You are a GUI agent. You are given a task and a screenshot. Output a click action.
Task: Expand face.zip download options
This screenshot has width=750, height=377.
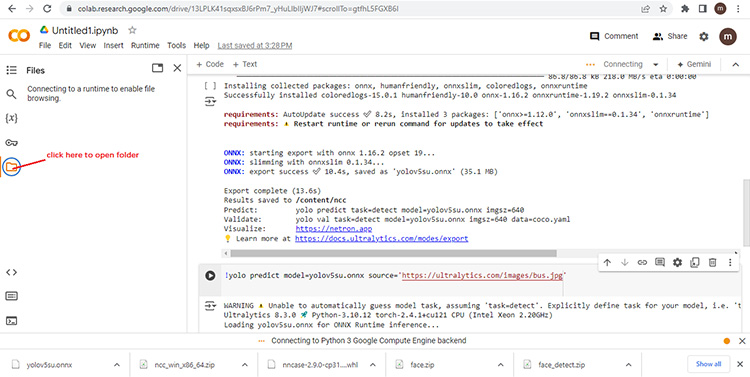point(500,365)
